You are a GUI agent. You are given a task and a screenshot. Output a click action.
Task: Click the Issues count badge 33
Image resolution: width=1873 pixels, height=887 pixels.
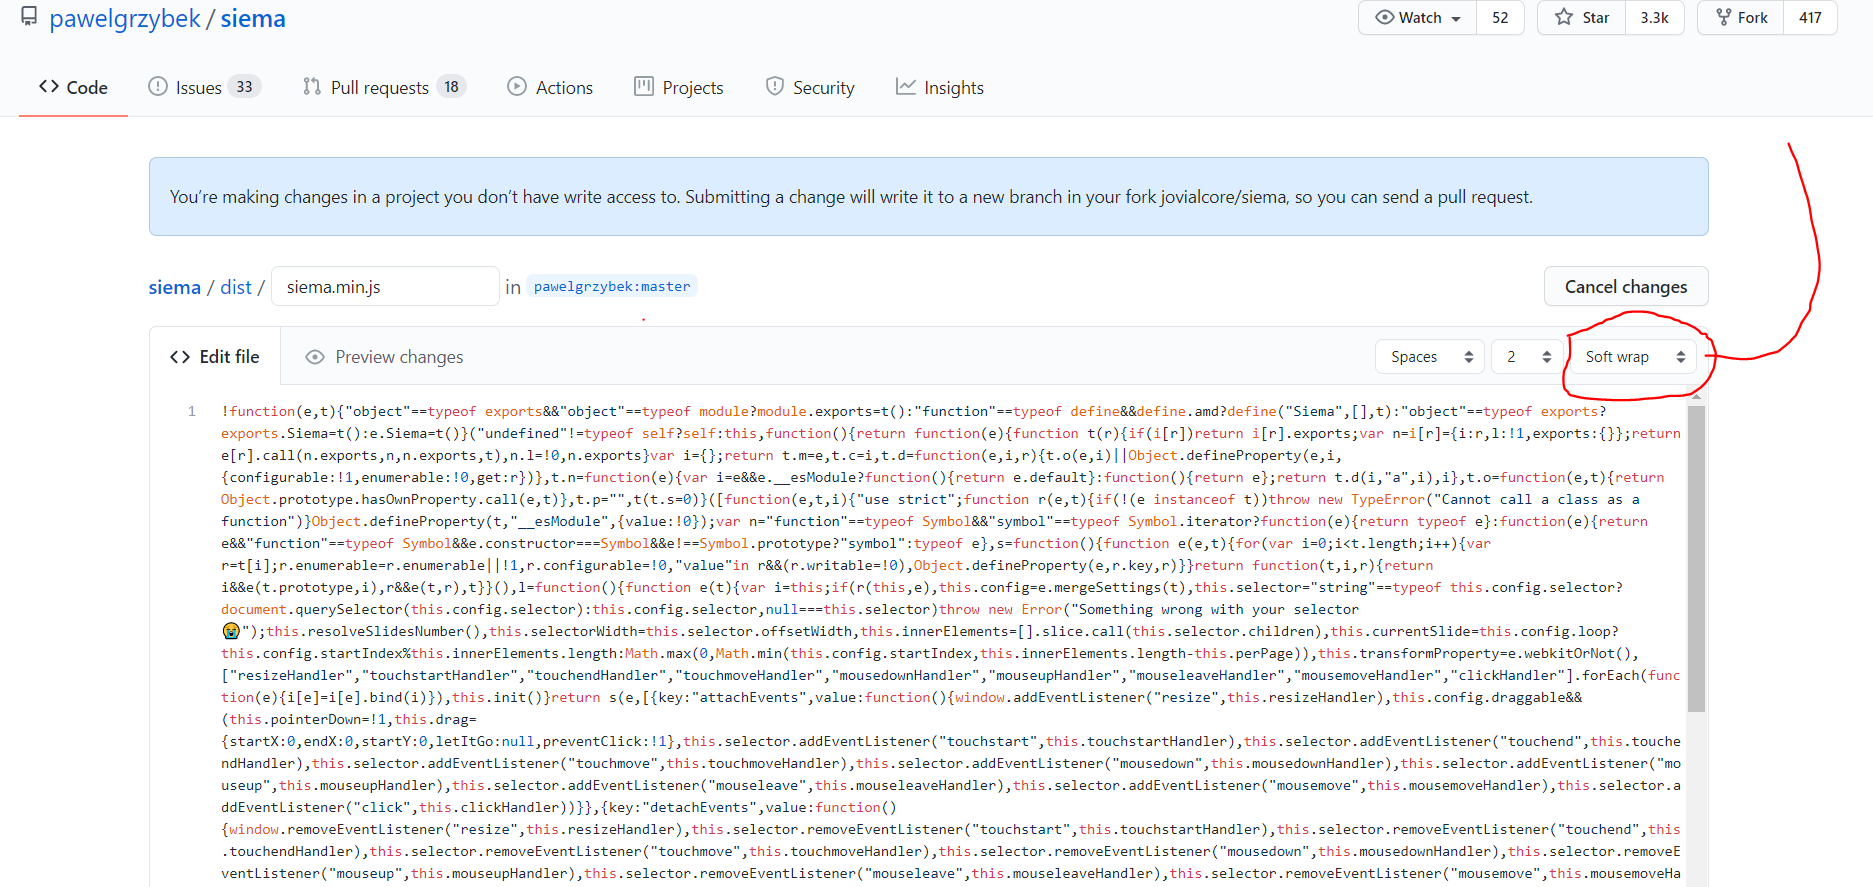pos(244,87)
